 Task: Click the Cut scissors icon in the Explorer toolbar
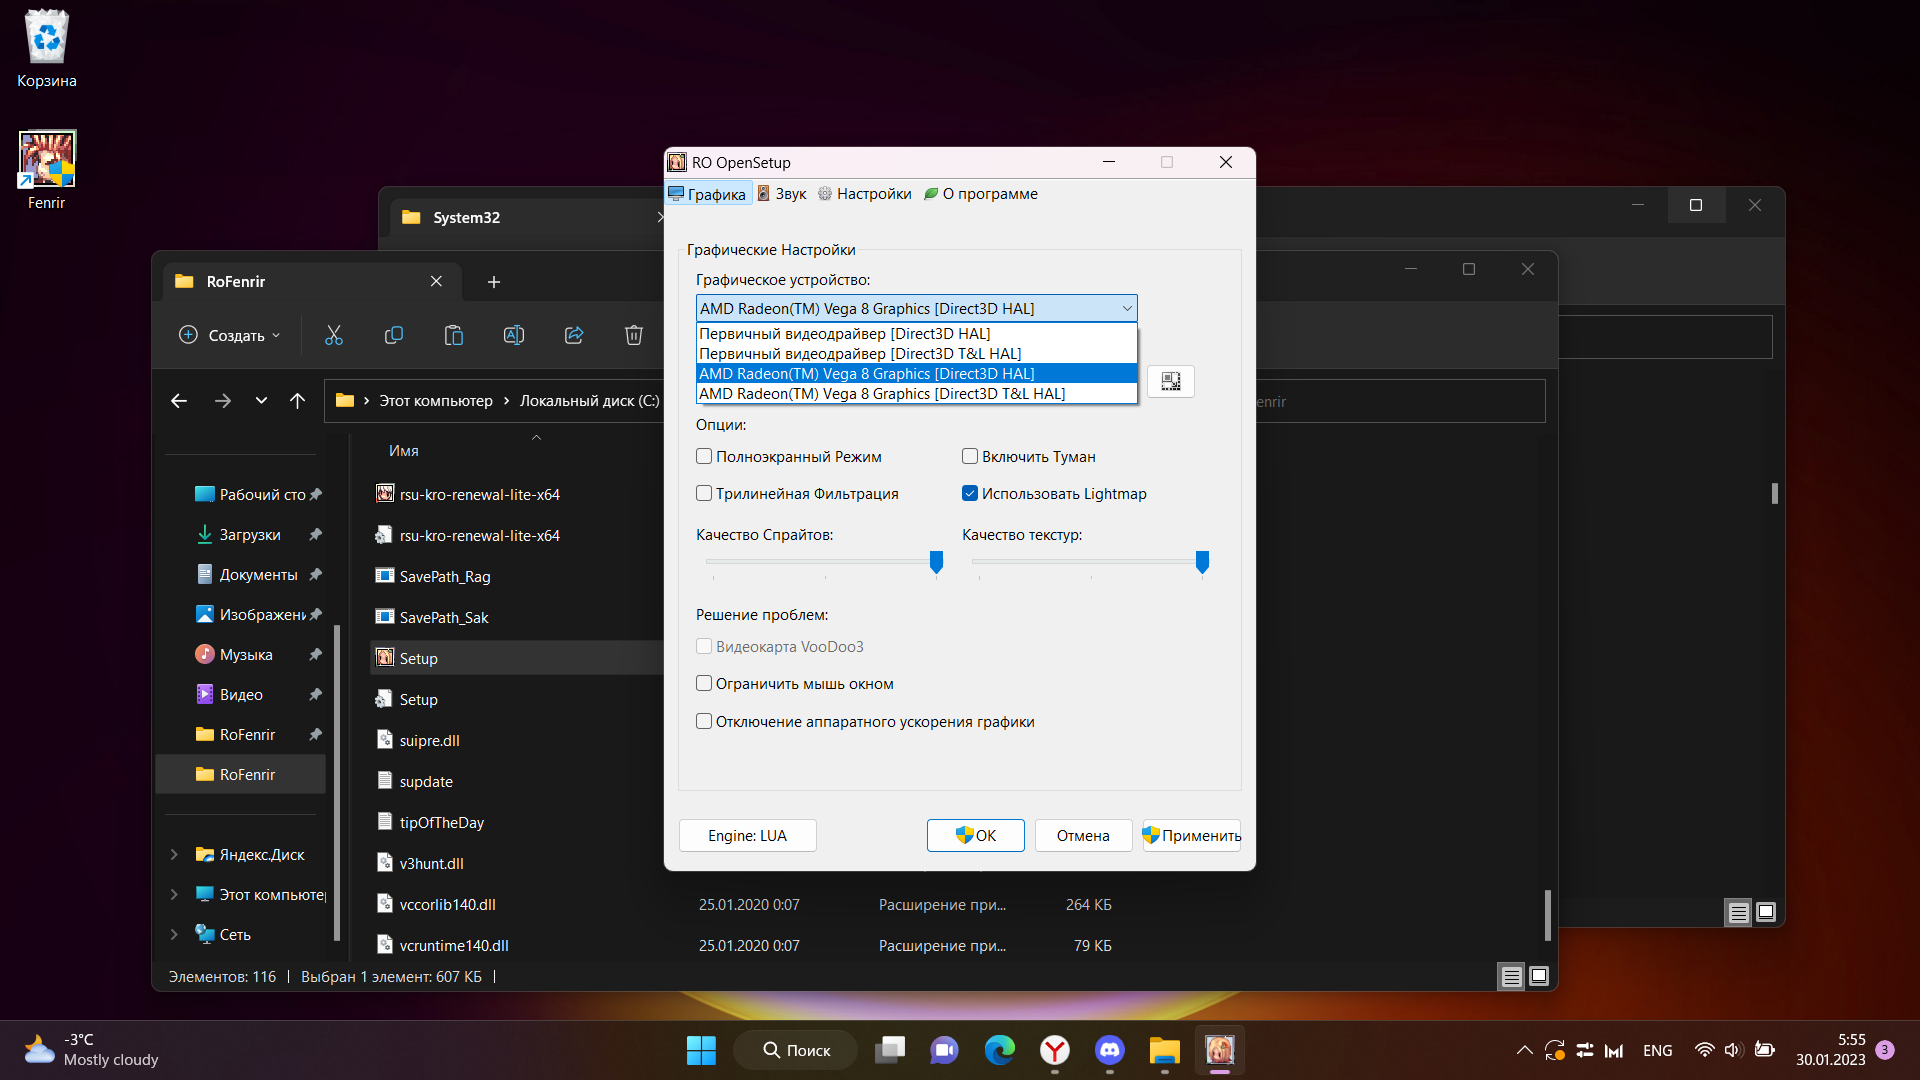pos(334,336)
